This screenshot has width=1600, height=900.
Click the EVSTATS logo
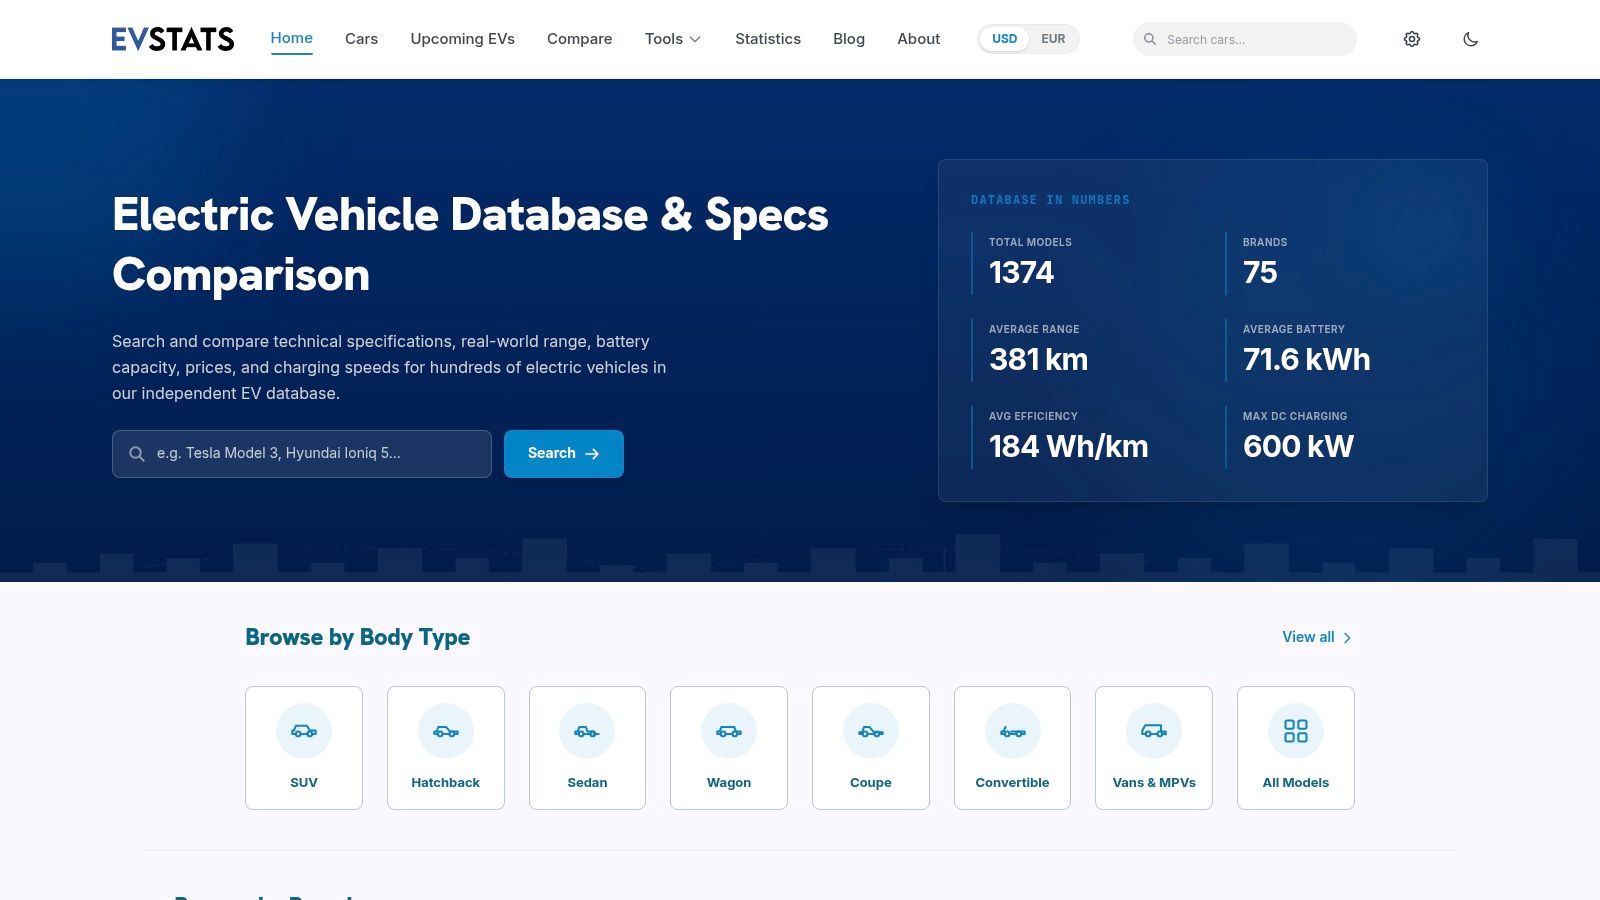tap(173, 39)
